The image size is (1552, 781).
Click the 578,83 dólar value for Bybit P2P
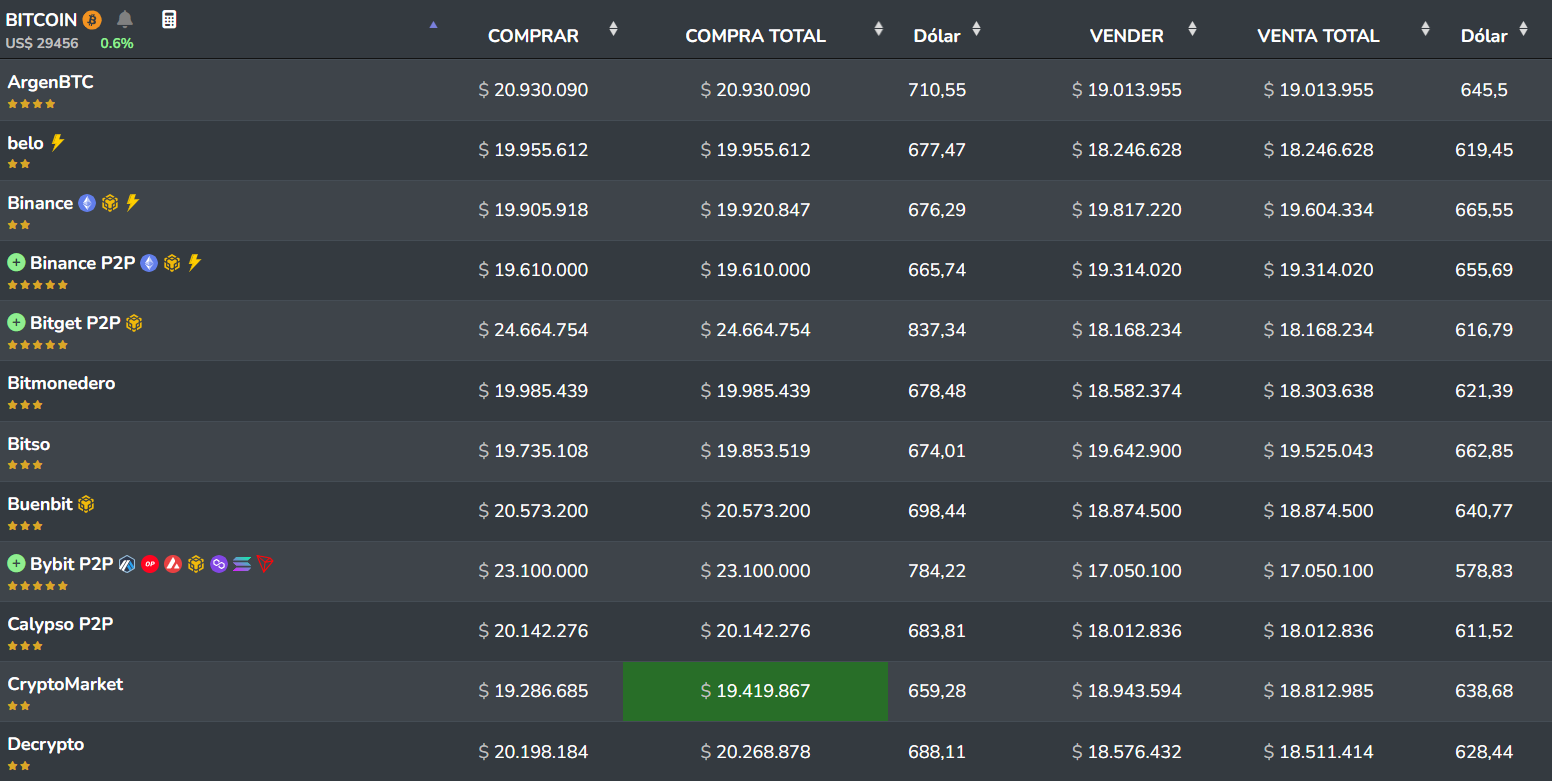point(1484,571)
